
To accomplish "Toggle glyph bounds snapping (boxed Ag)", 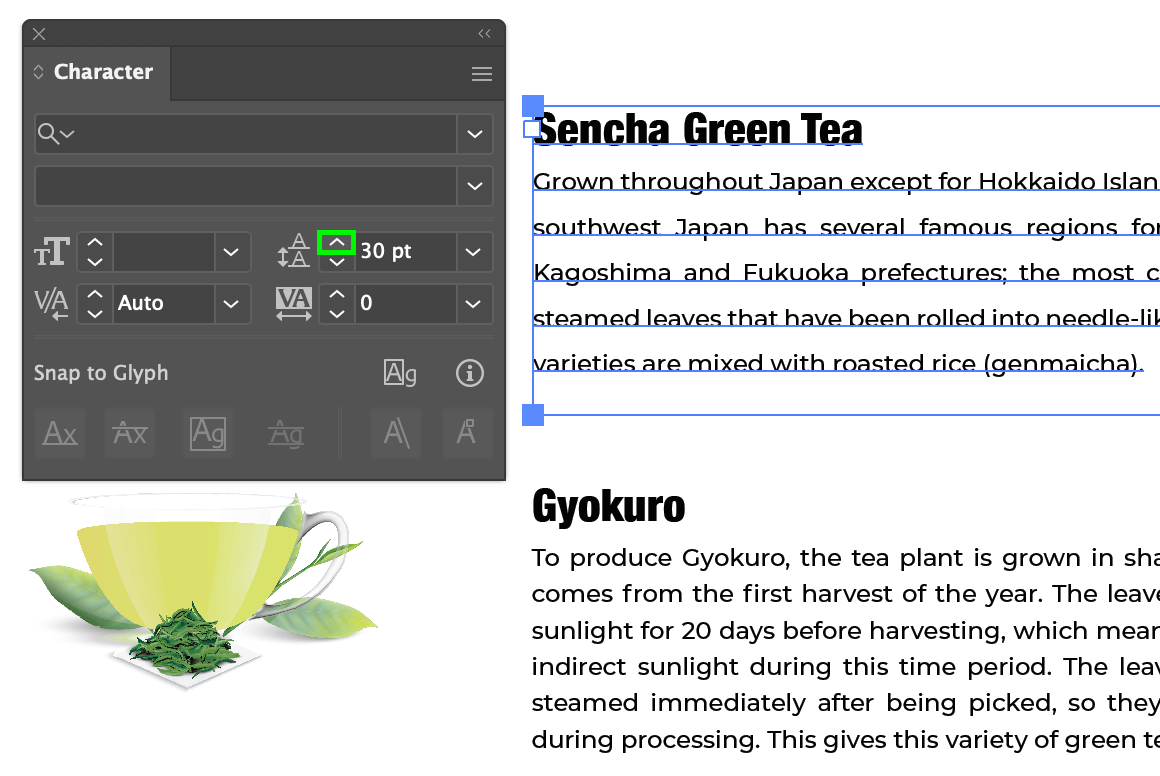I will (x=208, y=433).
